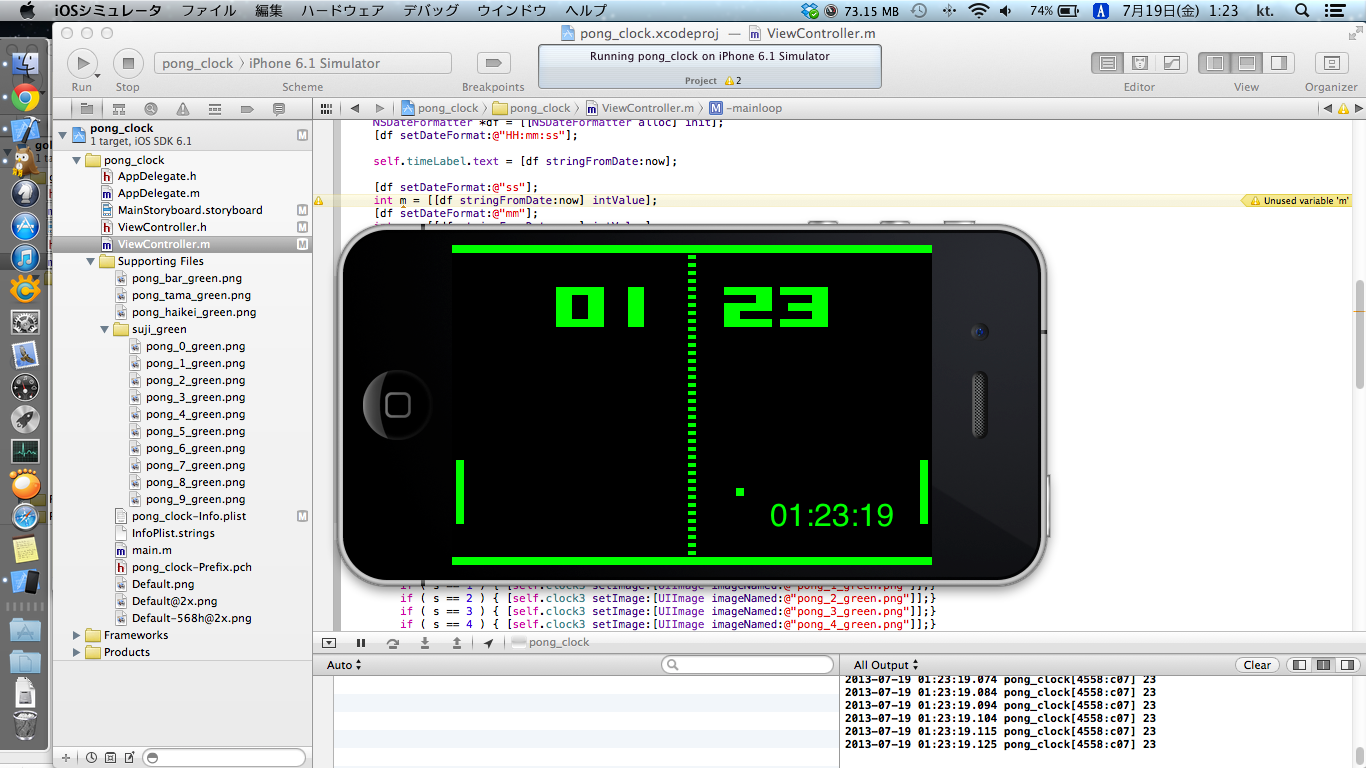Show the Symbol navigator
This screenshot has height=768, width=1366.
[119, 108]
